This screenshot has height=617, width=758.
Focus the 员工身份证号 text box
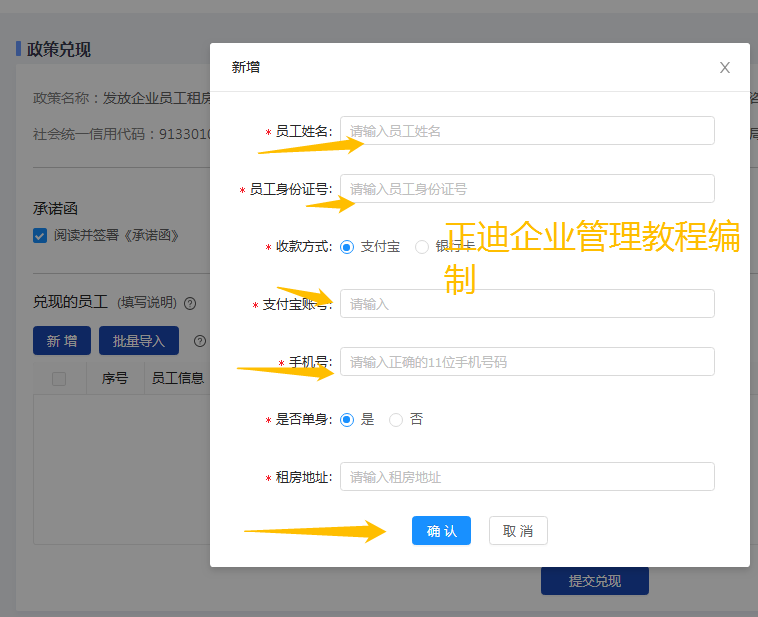[527, 189]
